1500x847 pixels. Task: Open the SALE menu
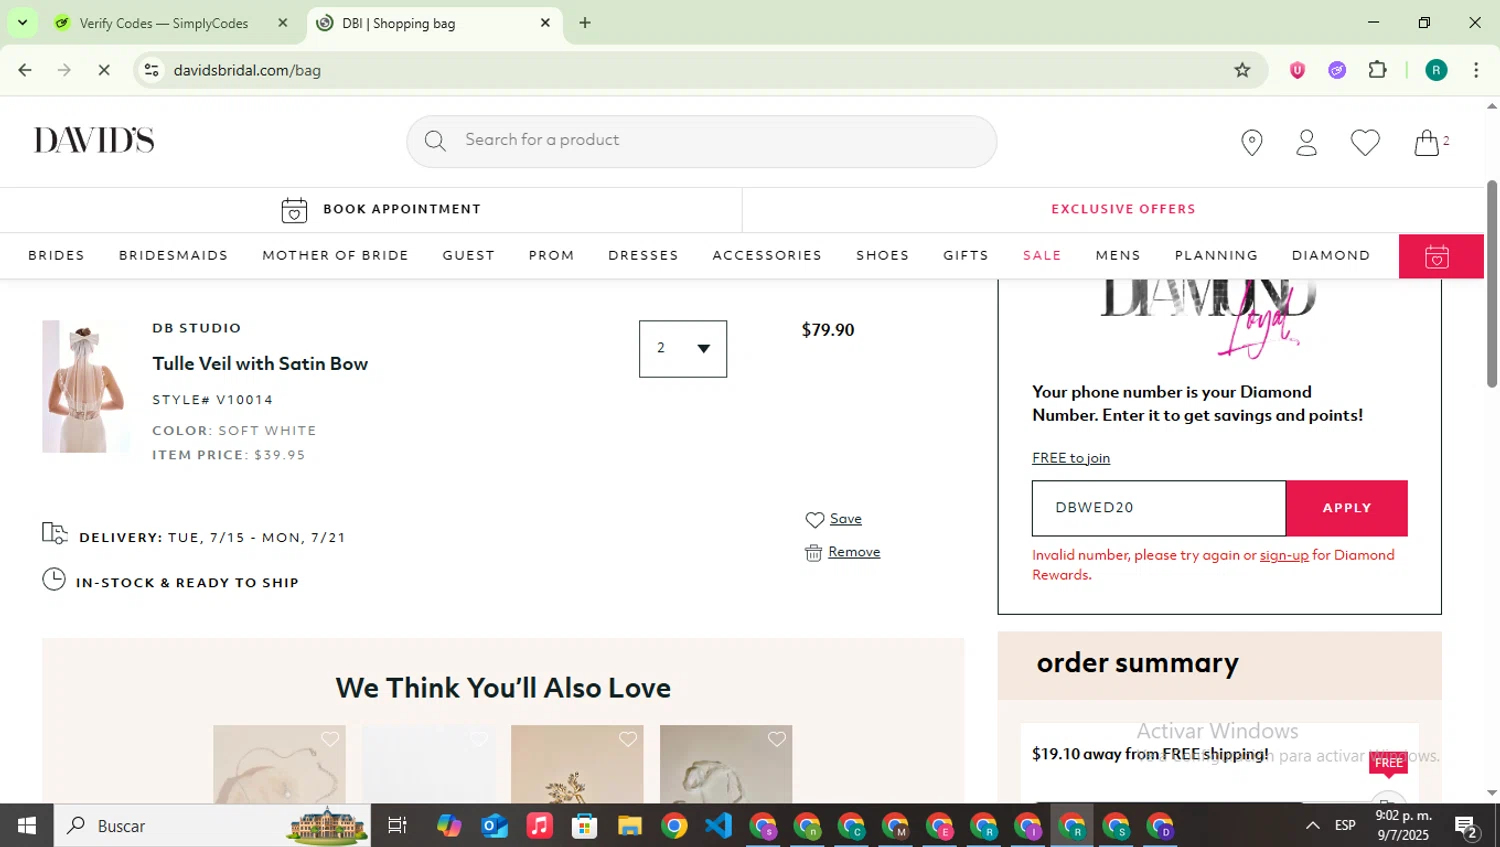click(1042, 256)
